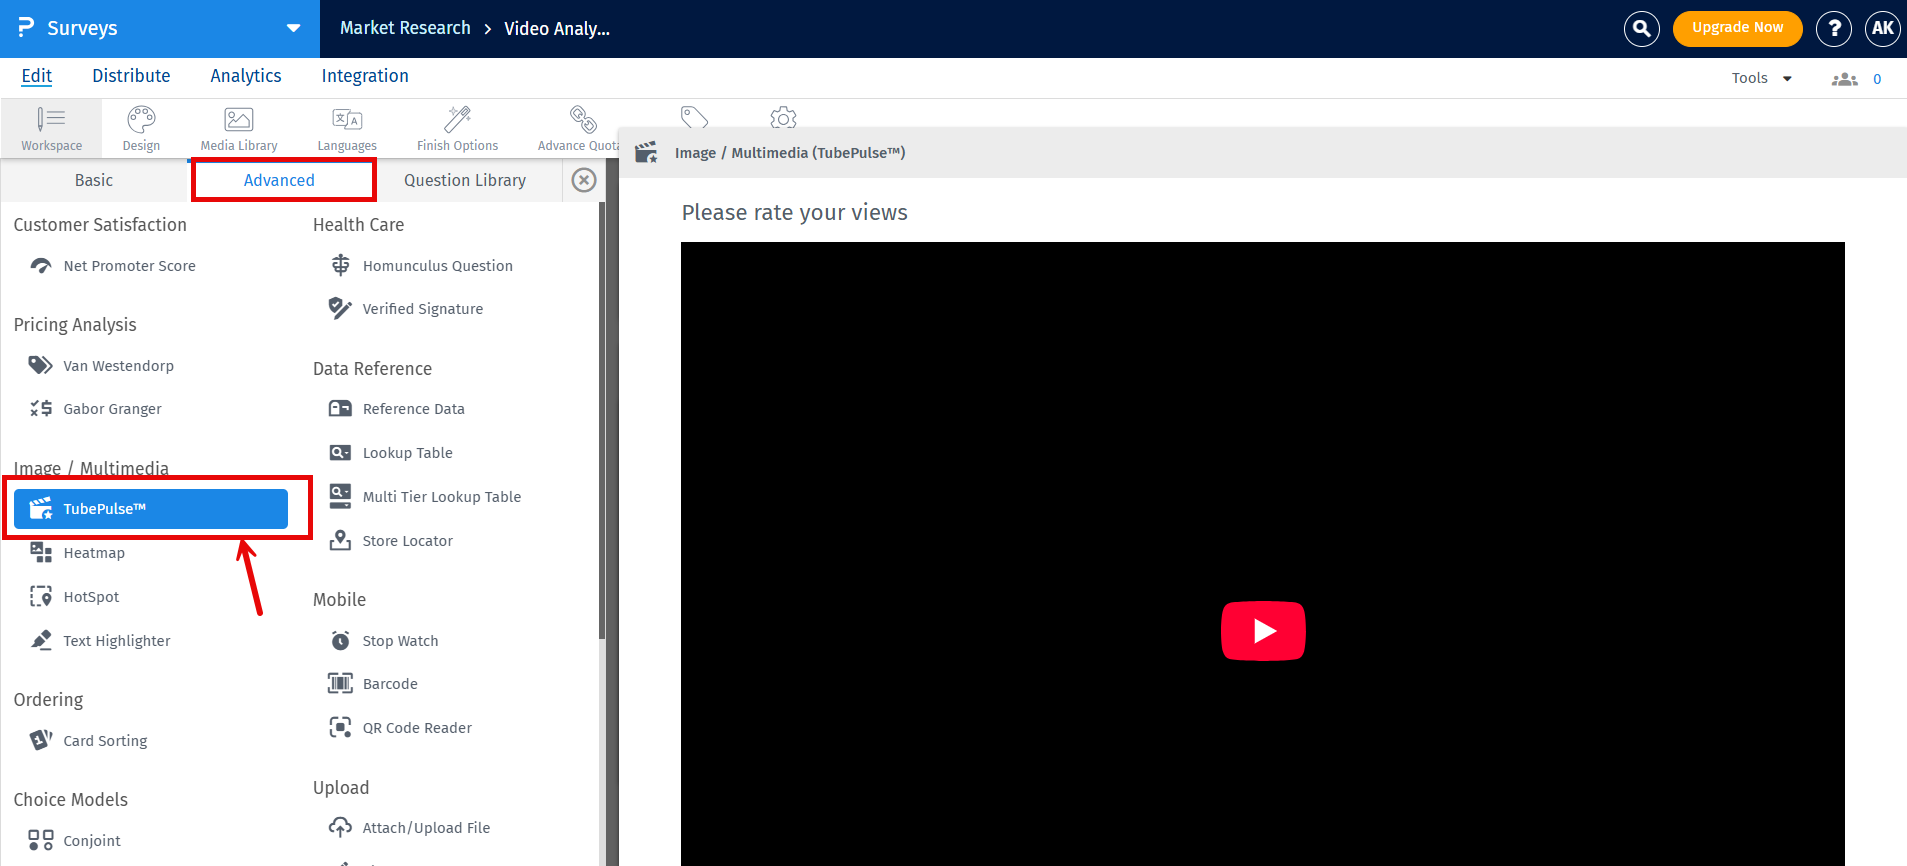This screenshot has height=866, width=1907.
Task: Open the Languages toolbar icon
Action: pos(347,128)
